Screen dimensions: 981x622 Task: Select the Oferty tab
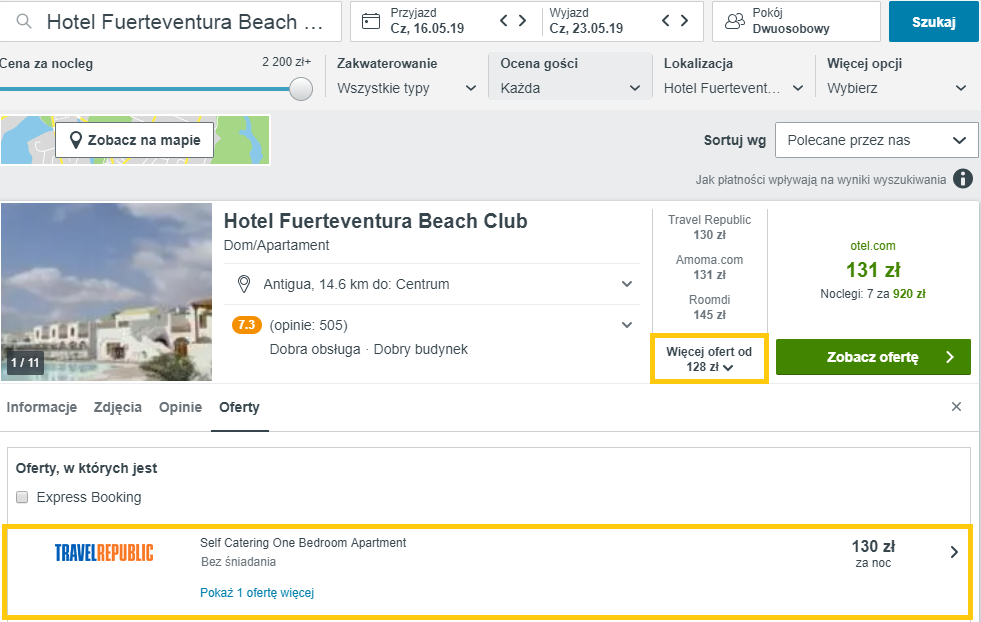pos(239,407)
